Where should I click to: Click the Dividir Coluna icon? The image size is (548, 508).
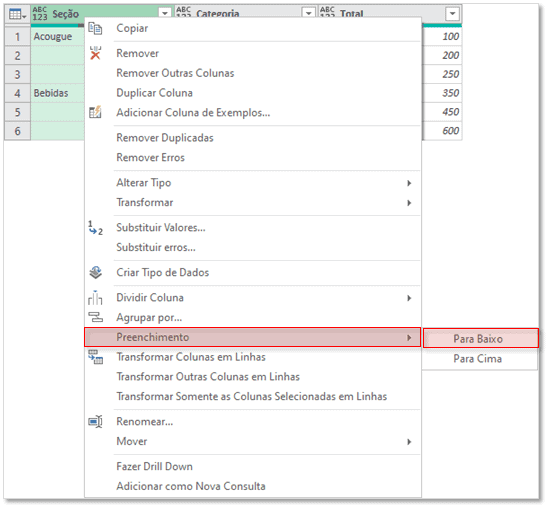pyautogui.click(x=95, y=298)
